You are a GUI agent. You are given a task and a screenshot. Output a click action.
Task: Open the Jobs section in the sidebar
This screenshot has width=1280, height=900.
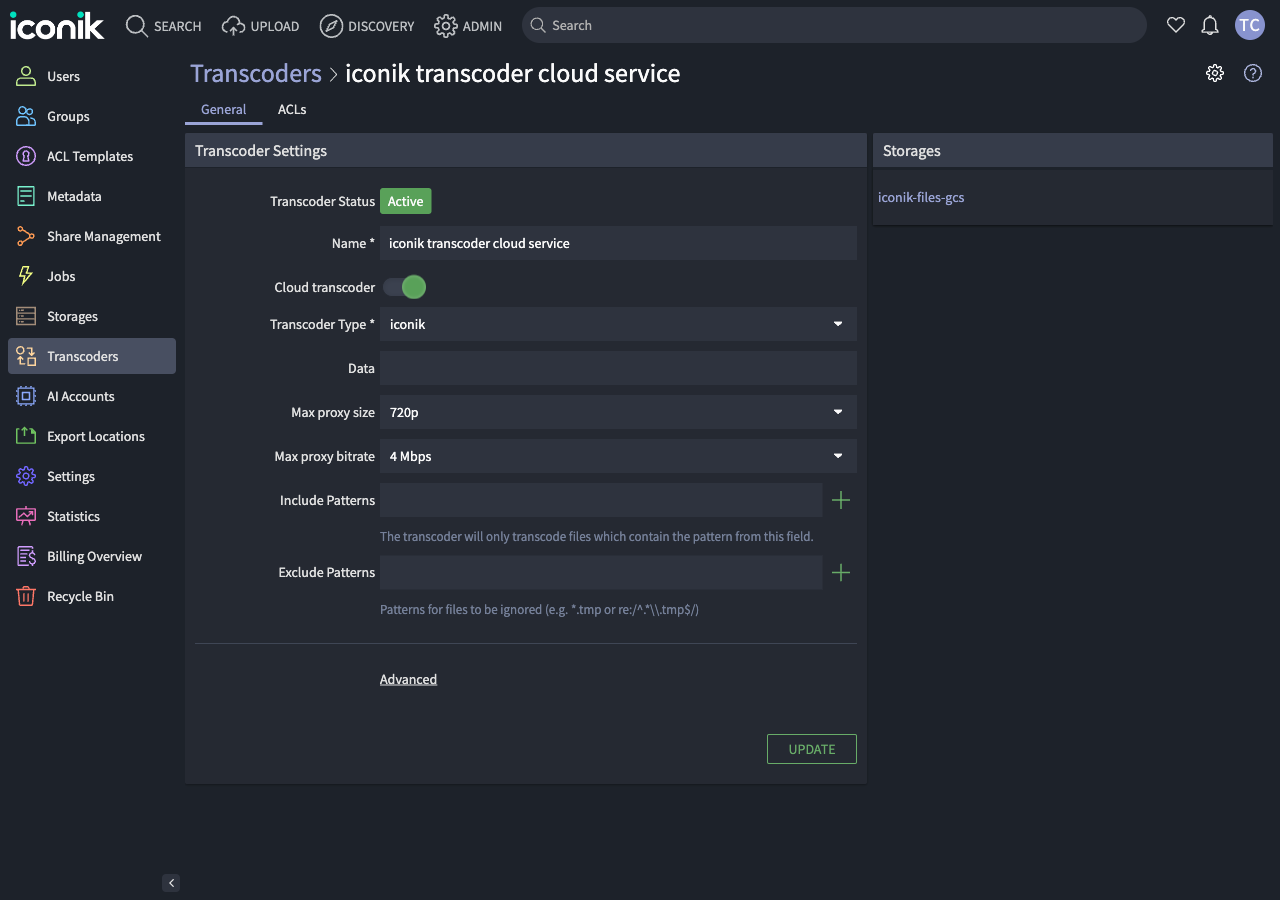(x=60, y=276)
